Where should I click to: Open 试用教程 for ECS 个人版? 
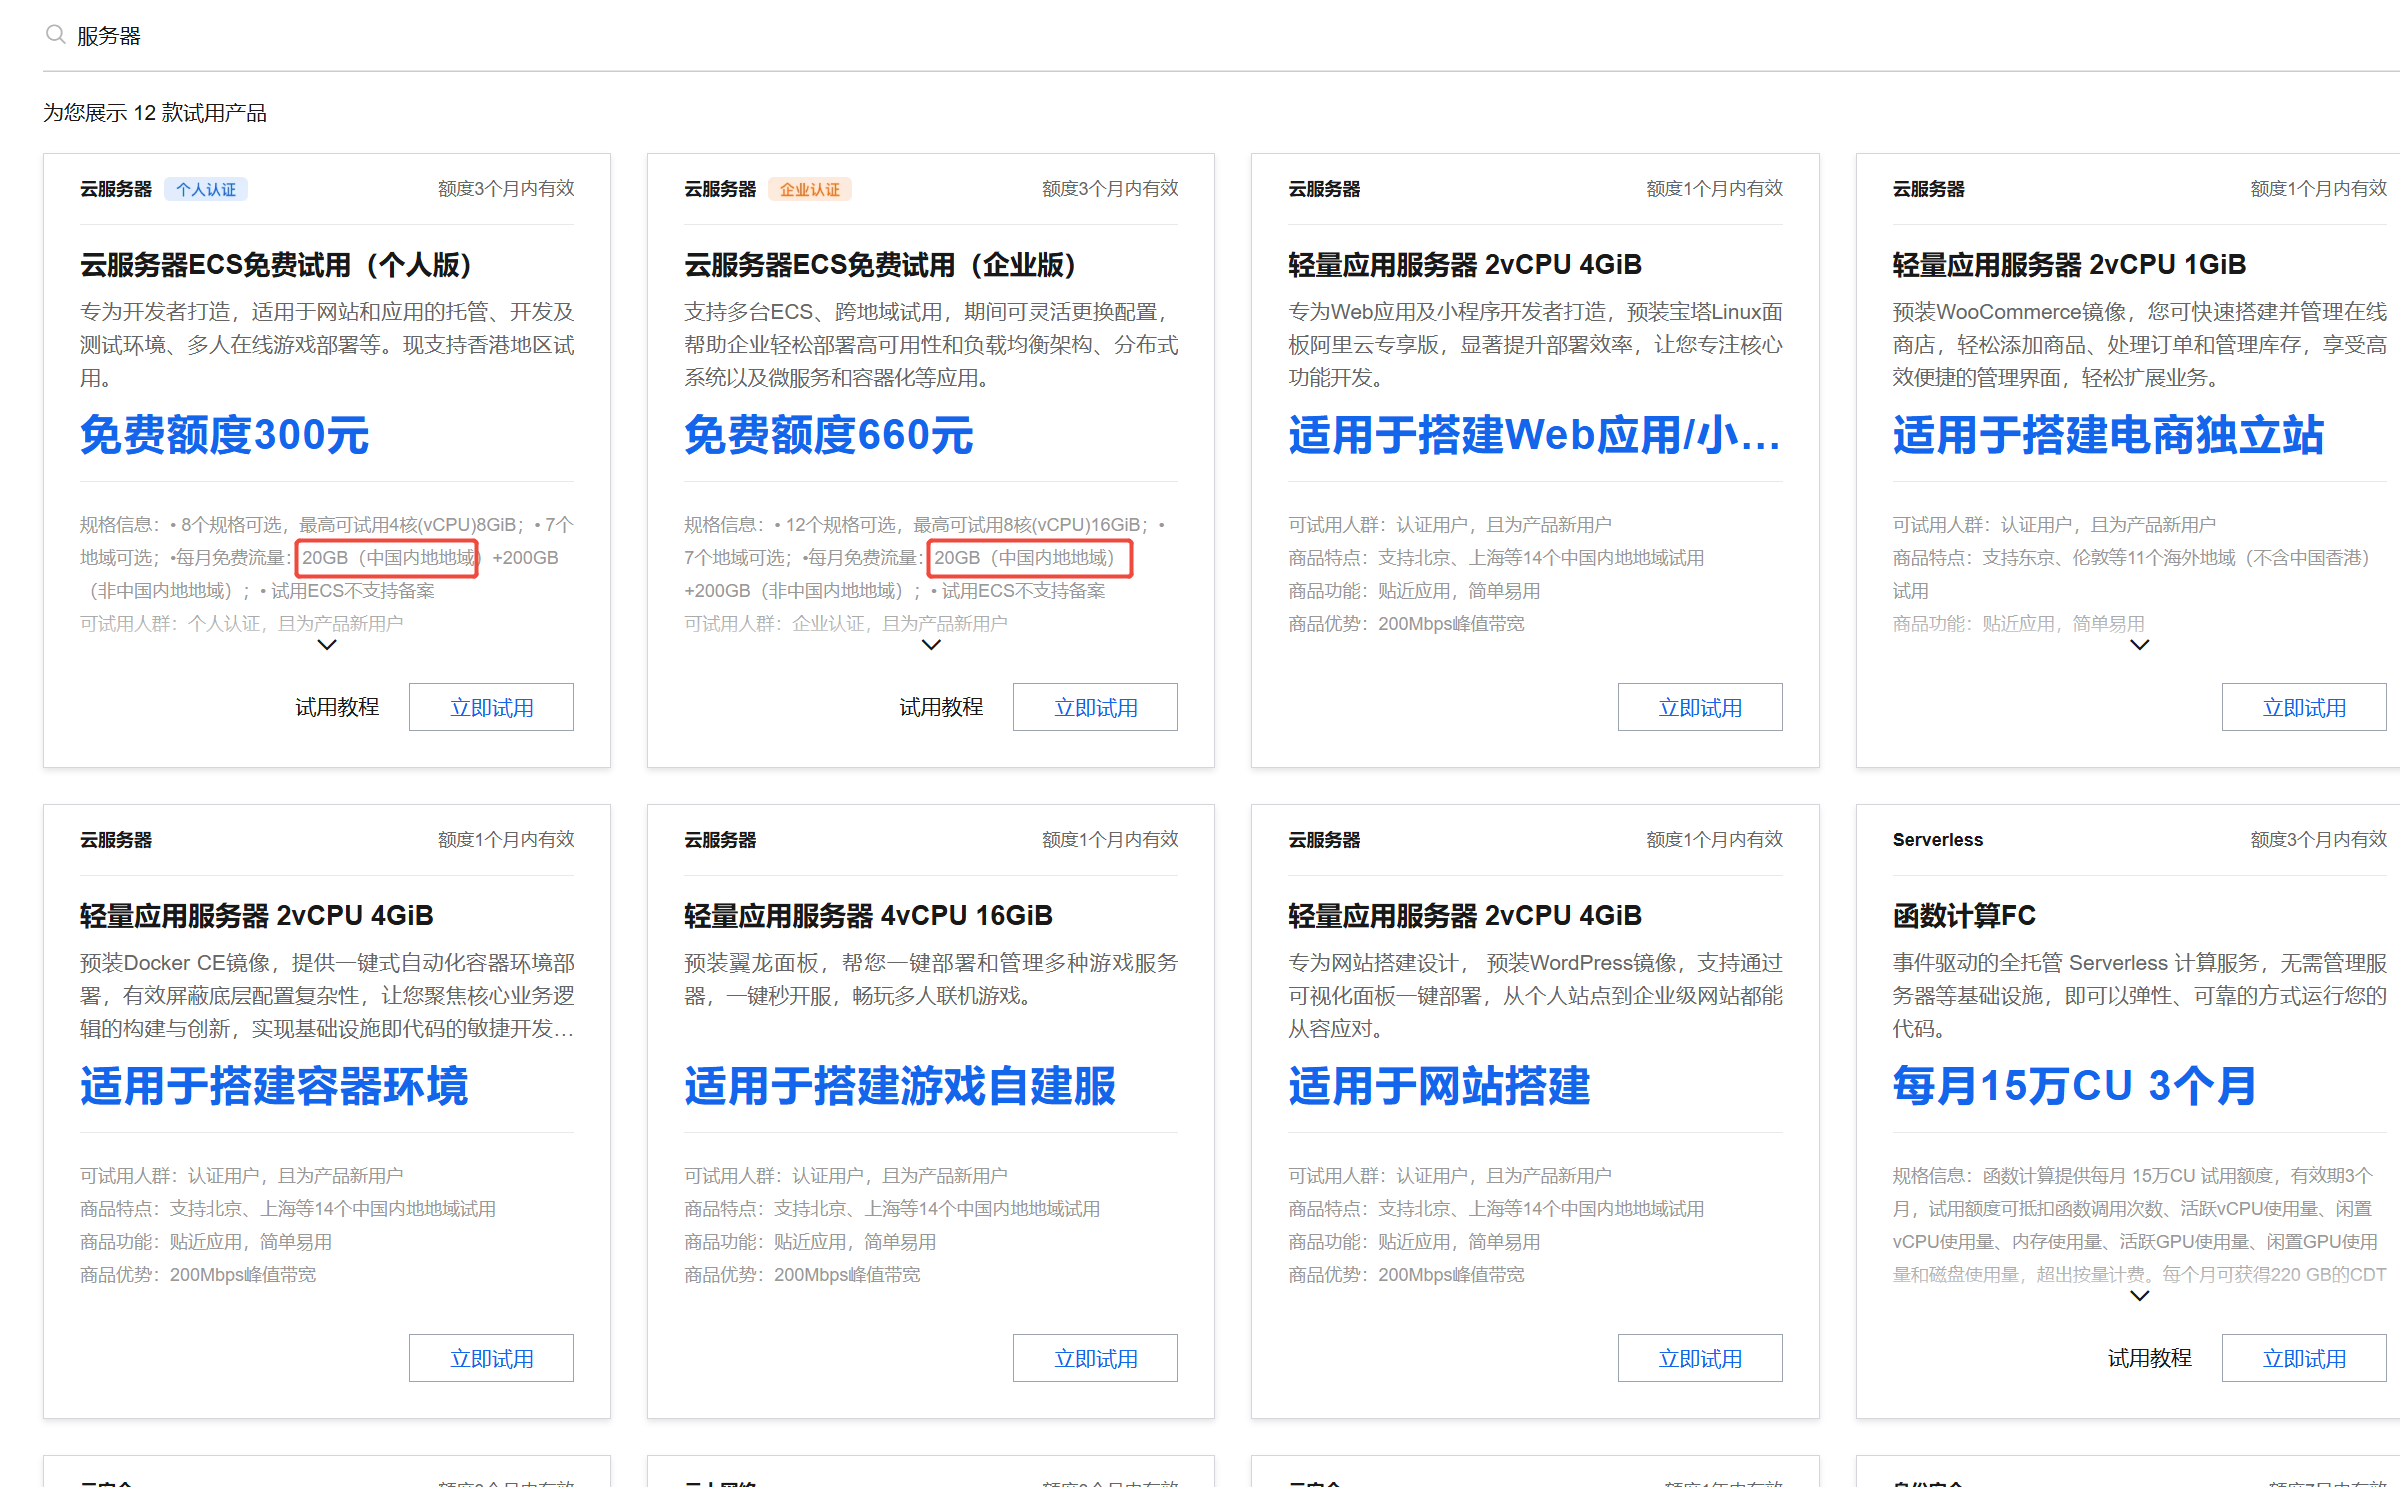337,708
